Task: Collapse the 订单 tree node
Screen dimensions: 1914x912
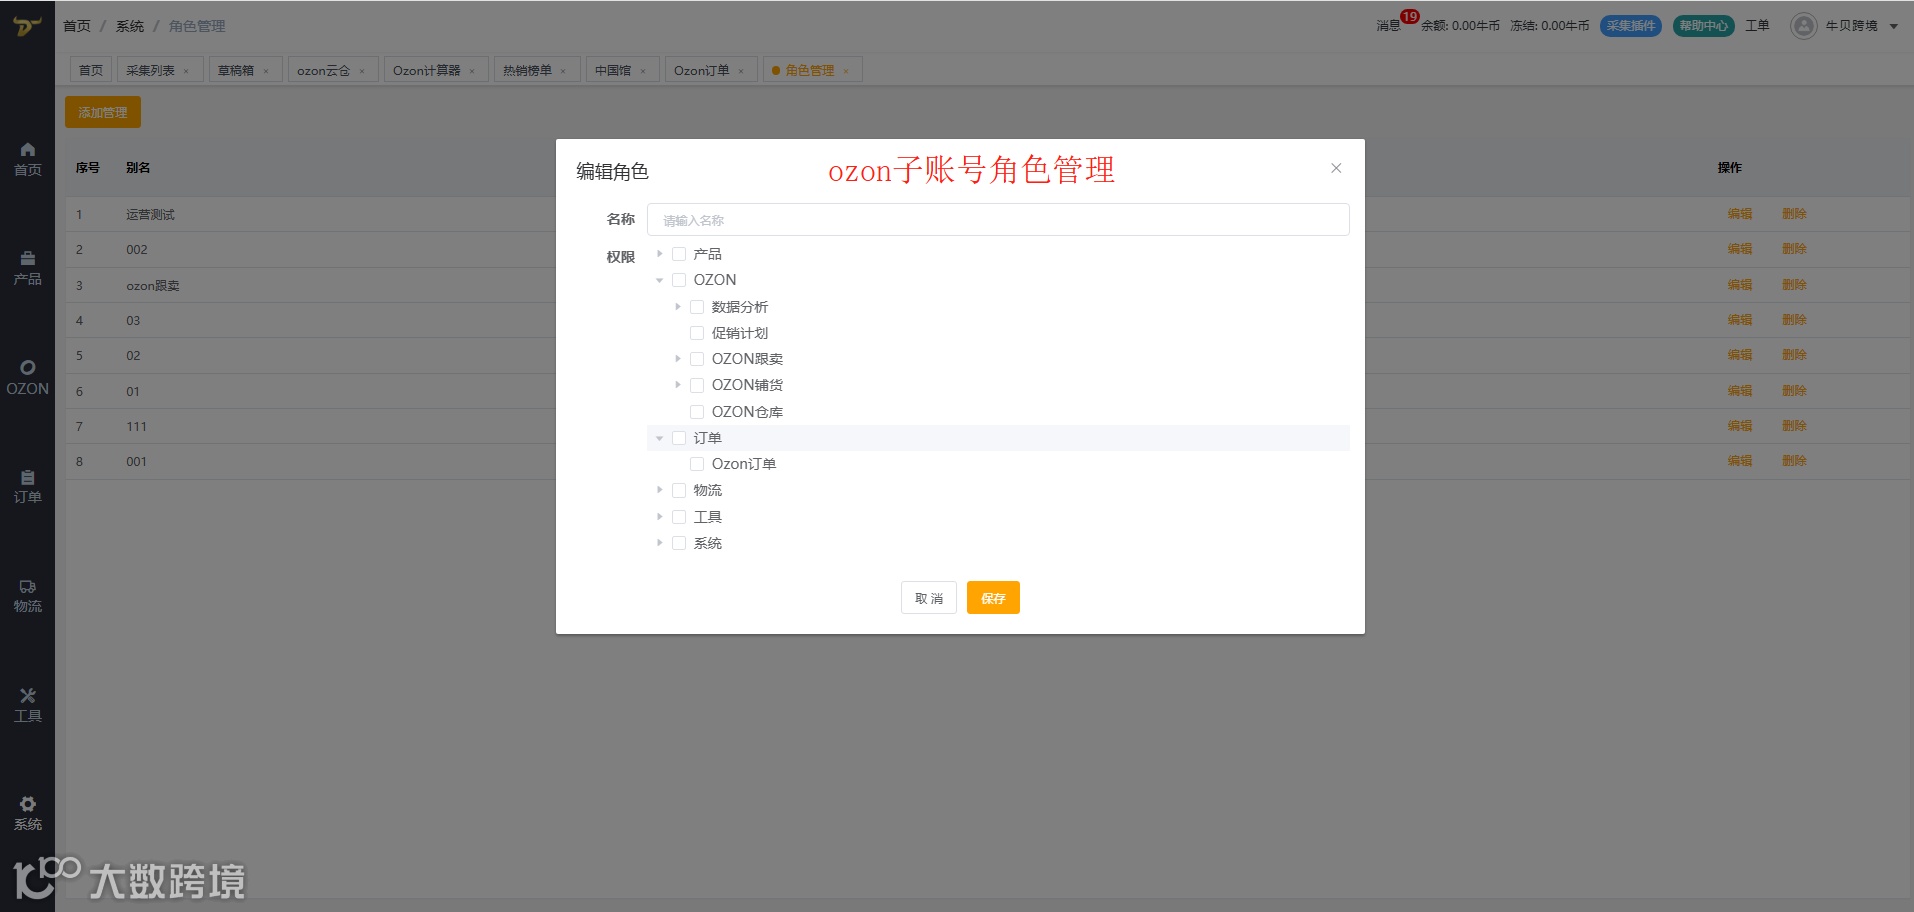Action: pyautogui.click(x=660, y=438)
